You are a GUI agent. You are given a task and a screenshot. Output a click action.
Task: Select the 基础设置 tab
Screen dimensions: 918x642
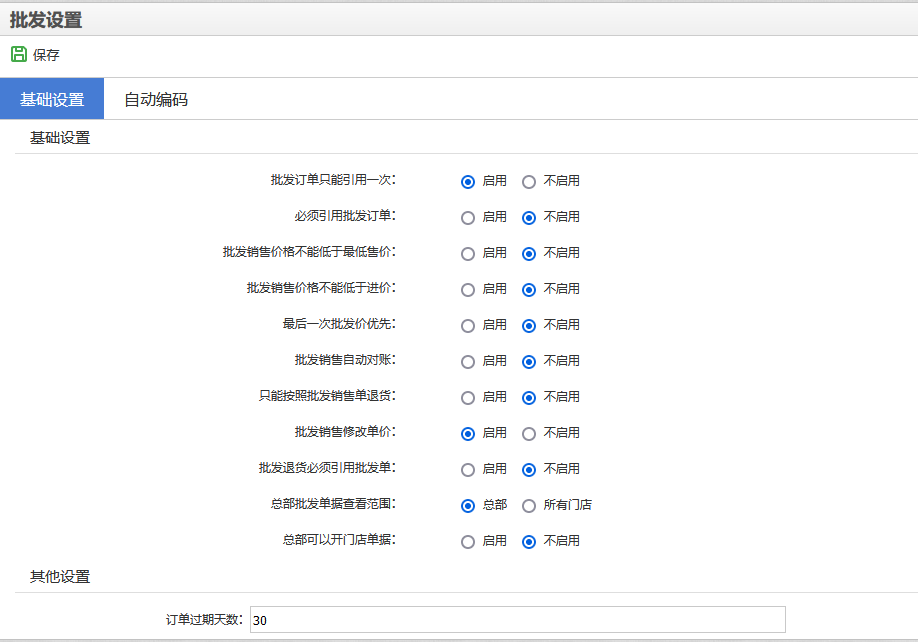pos(52,99)
